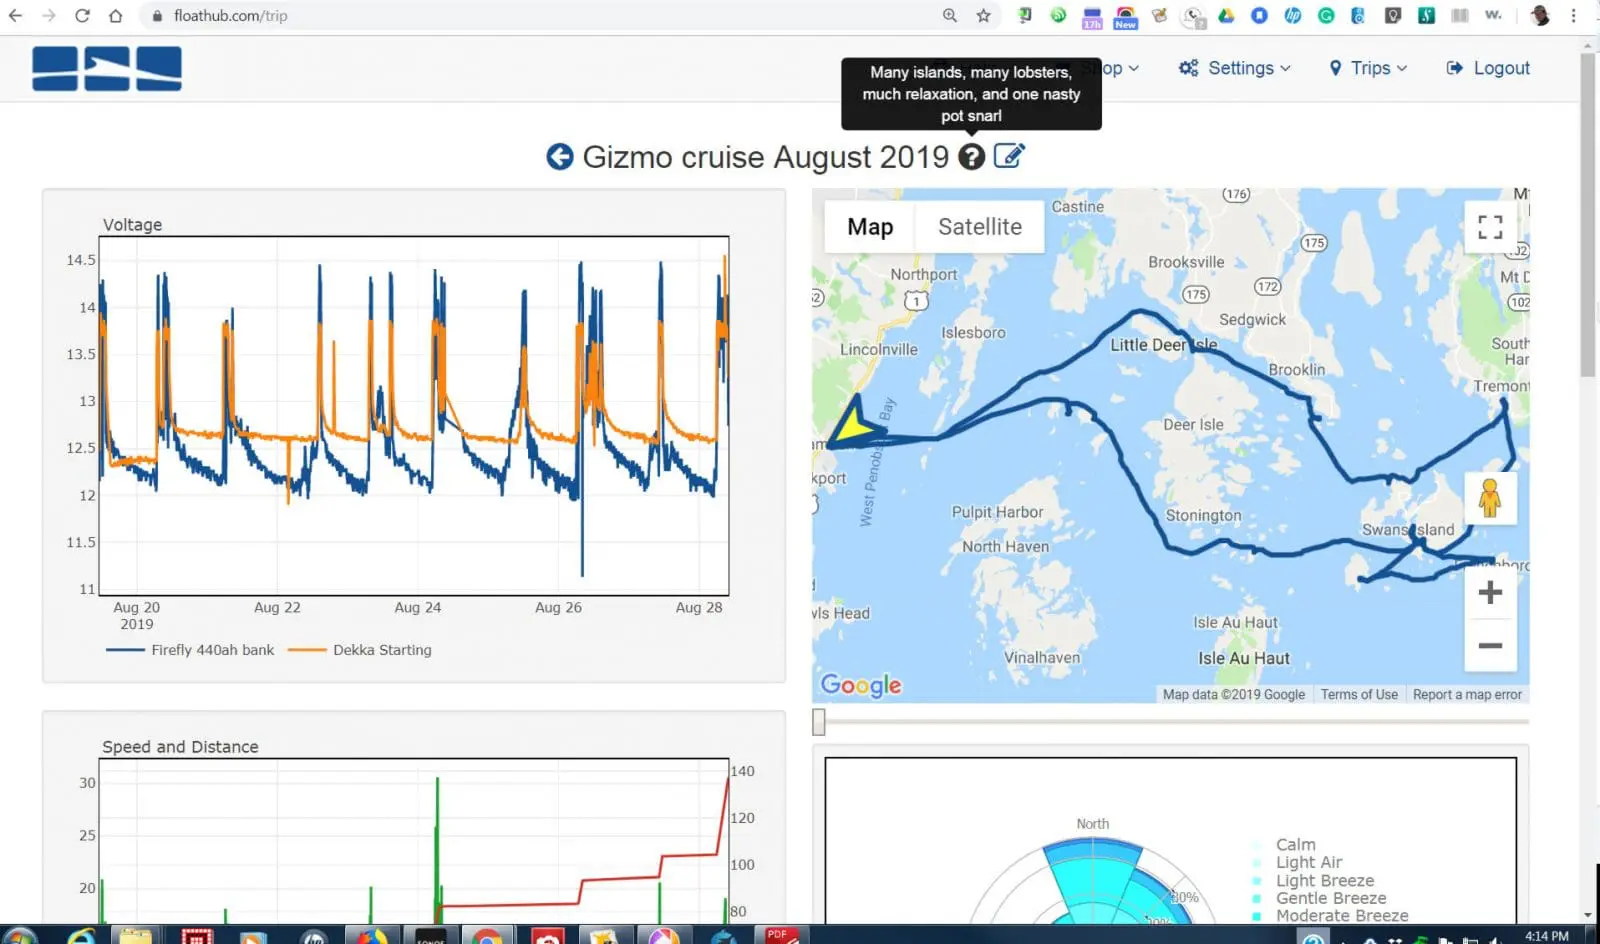Viewport: 1600px width, 944px height.
Task: Switch map to Satellite view
Action: (x=980, y=227)
